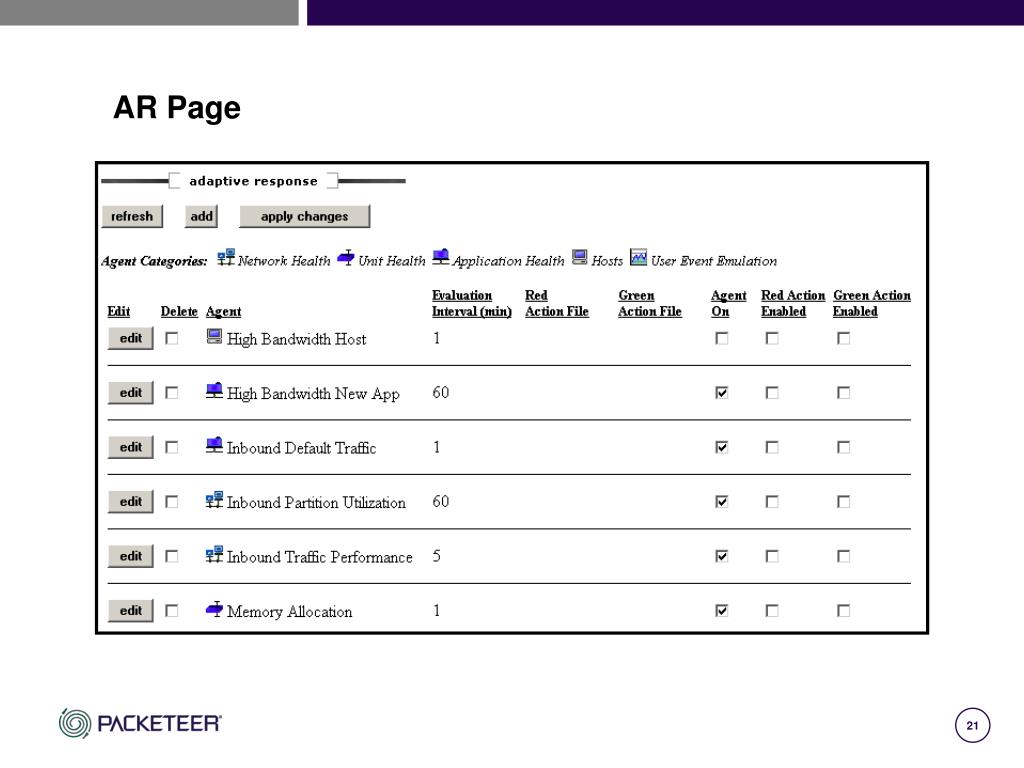1024x768 pixels.
Task: Disable Agent On for Memory Allocation
Action: click(722, 611)
